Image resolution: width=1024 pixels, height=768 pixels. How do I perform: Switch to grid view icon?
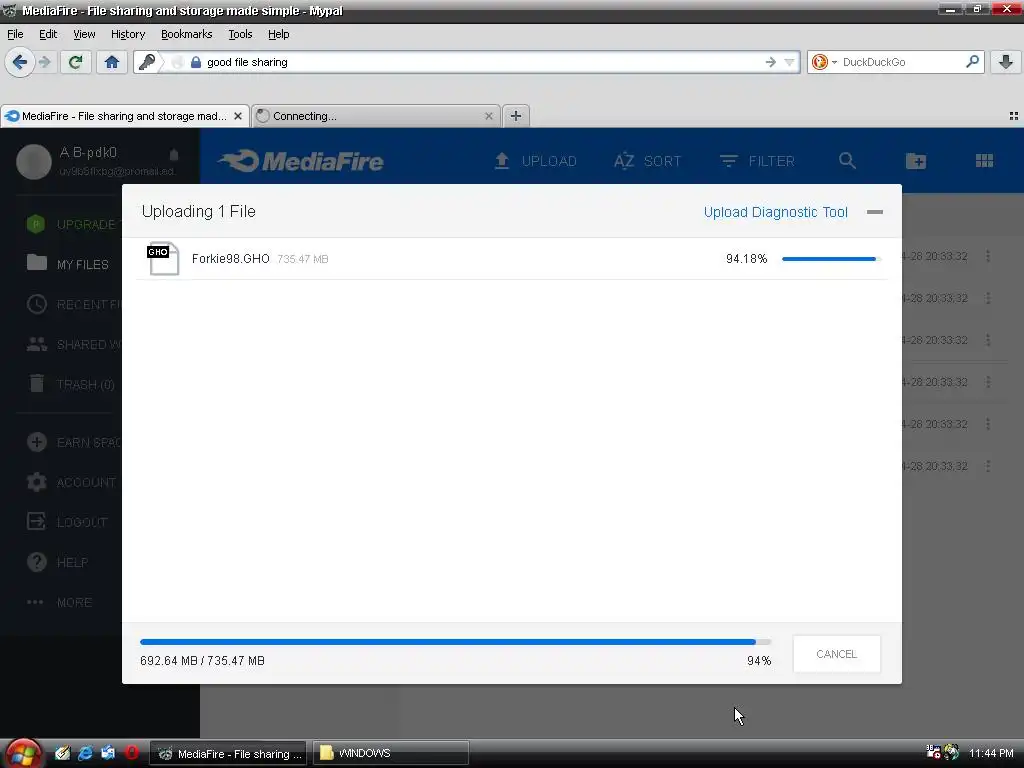[x=984, y=161]
